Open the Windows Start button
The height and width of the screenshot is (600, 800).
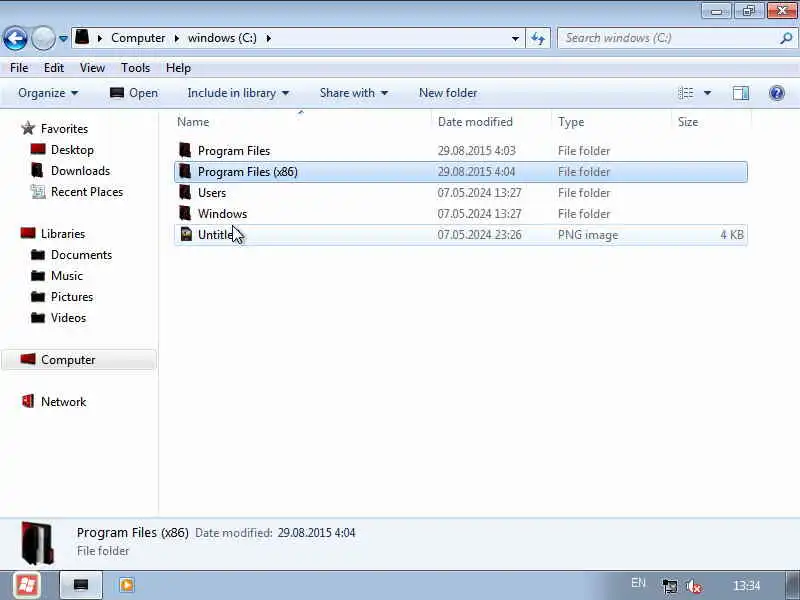point(27,585)
